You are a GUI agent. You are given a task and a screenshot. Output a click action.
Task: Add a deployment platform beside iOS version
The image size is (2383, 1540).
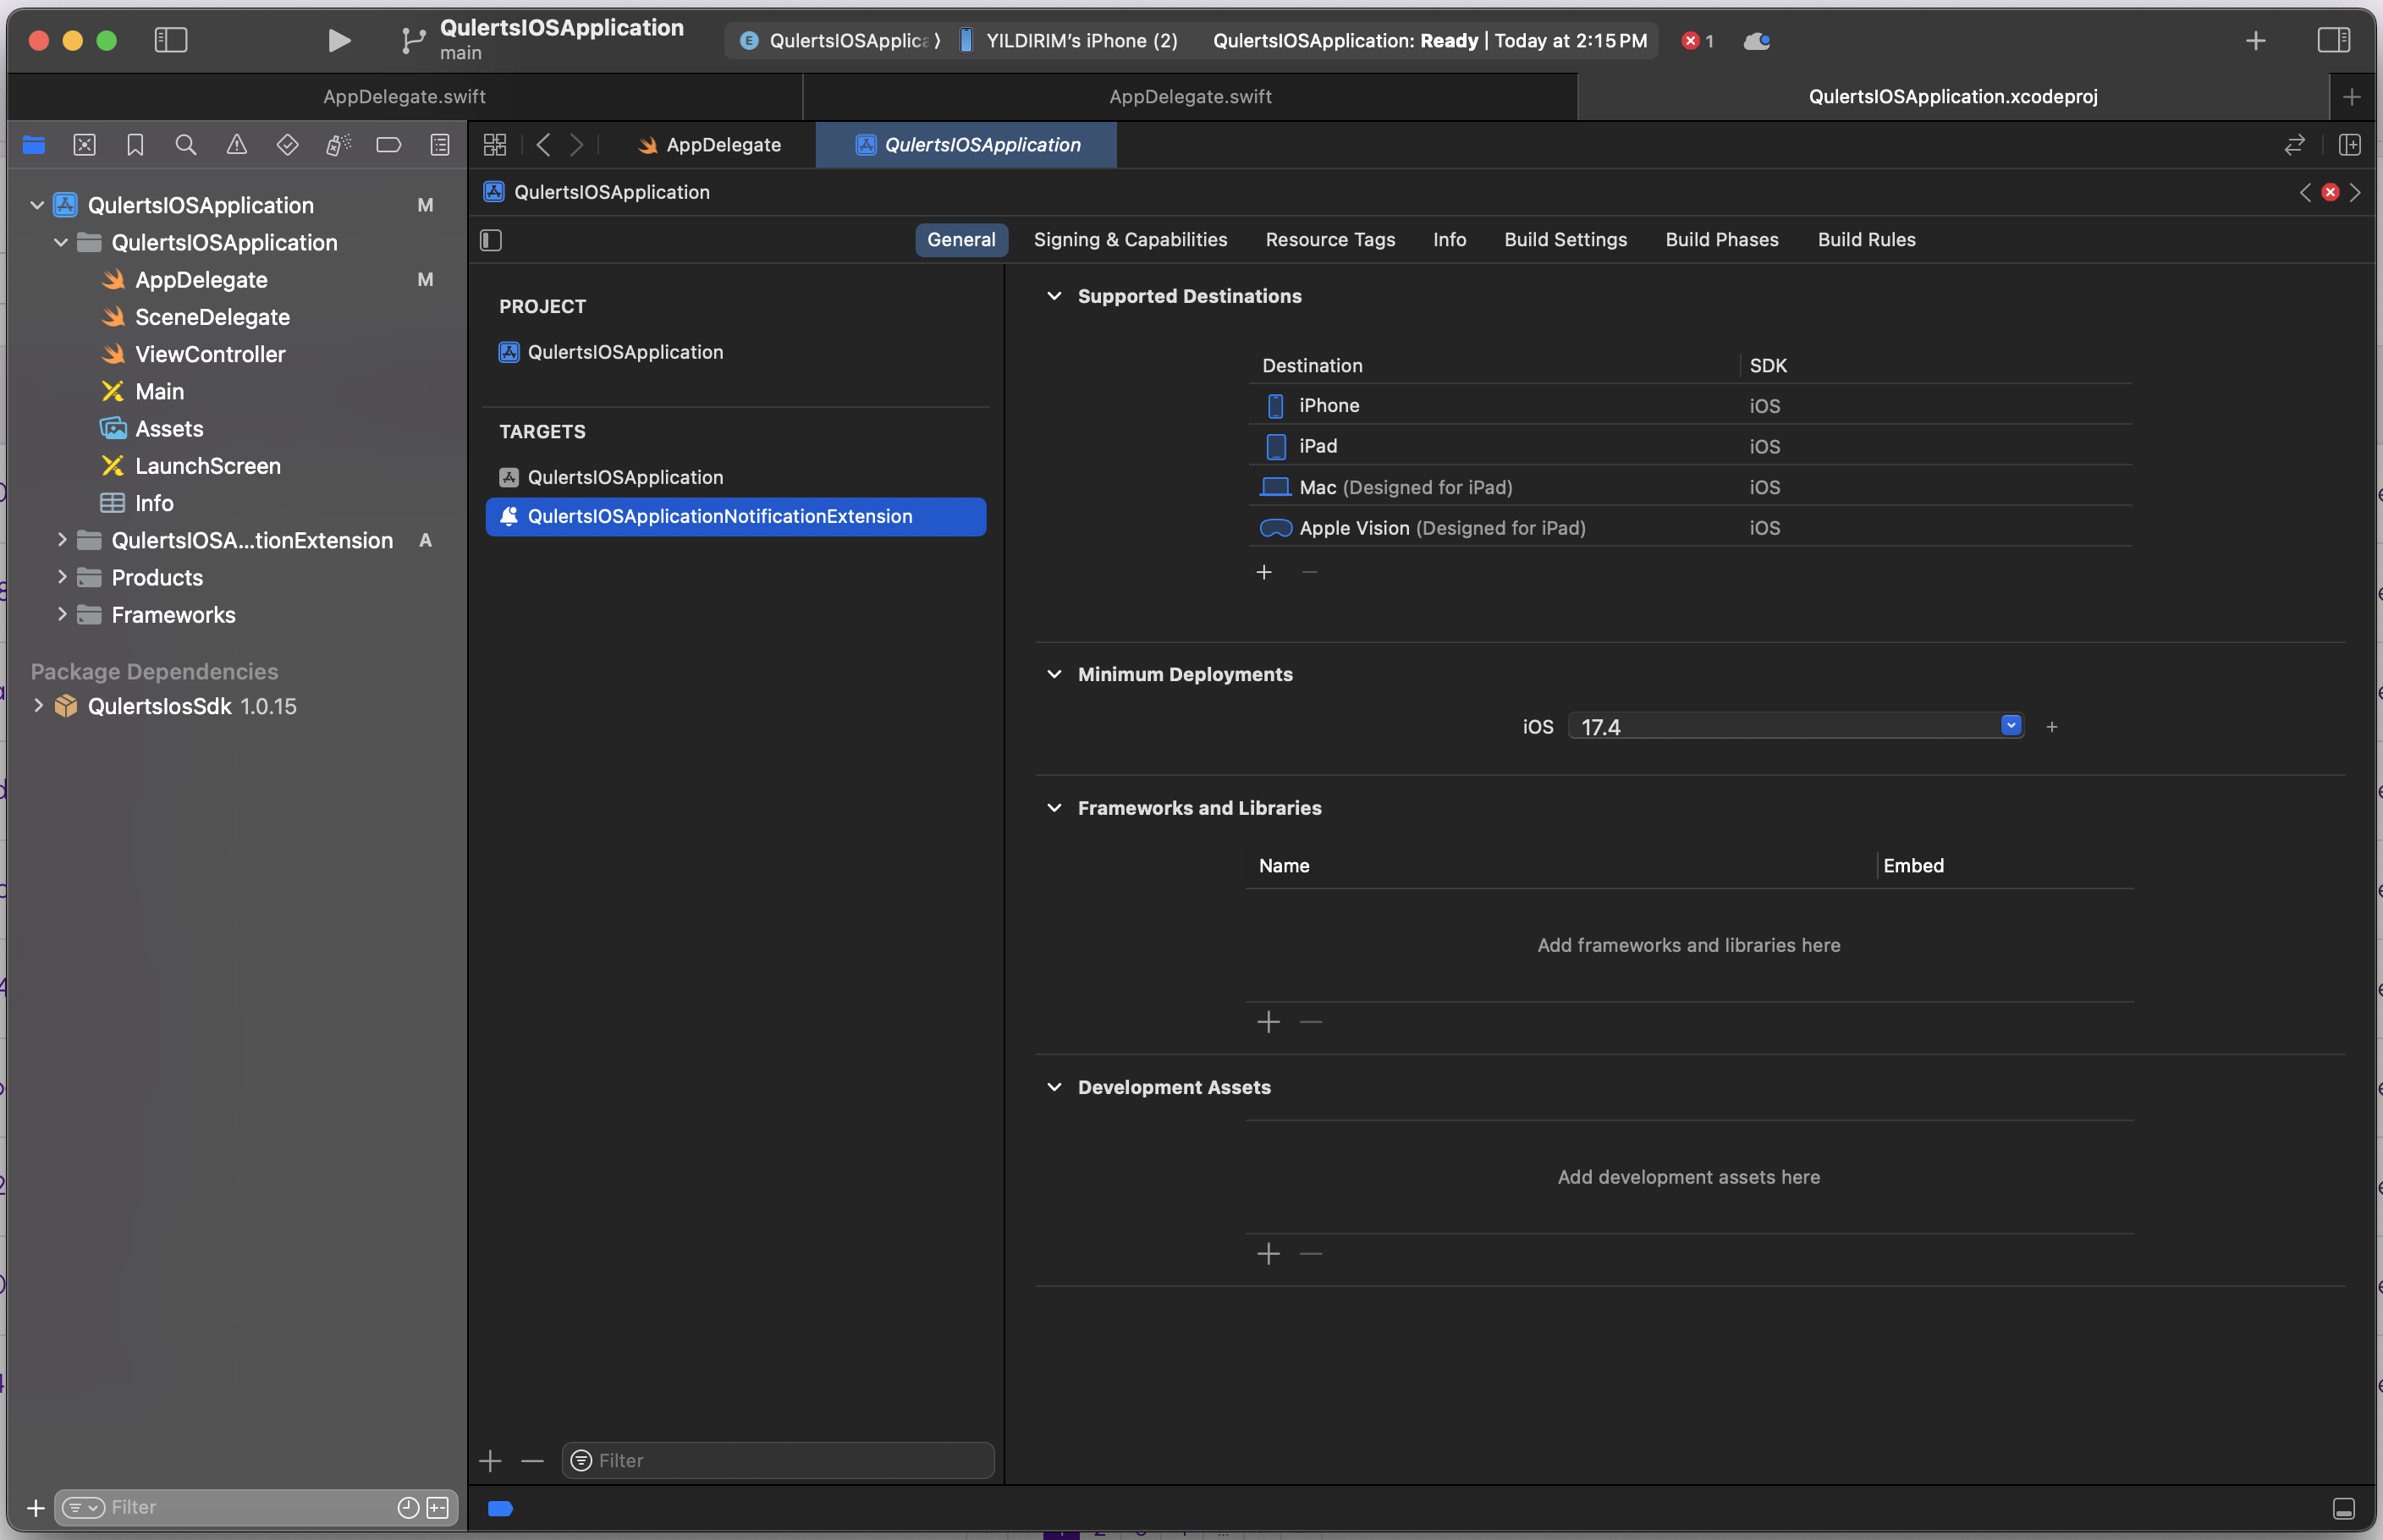point(2051,727)
